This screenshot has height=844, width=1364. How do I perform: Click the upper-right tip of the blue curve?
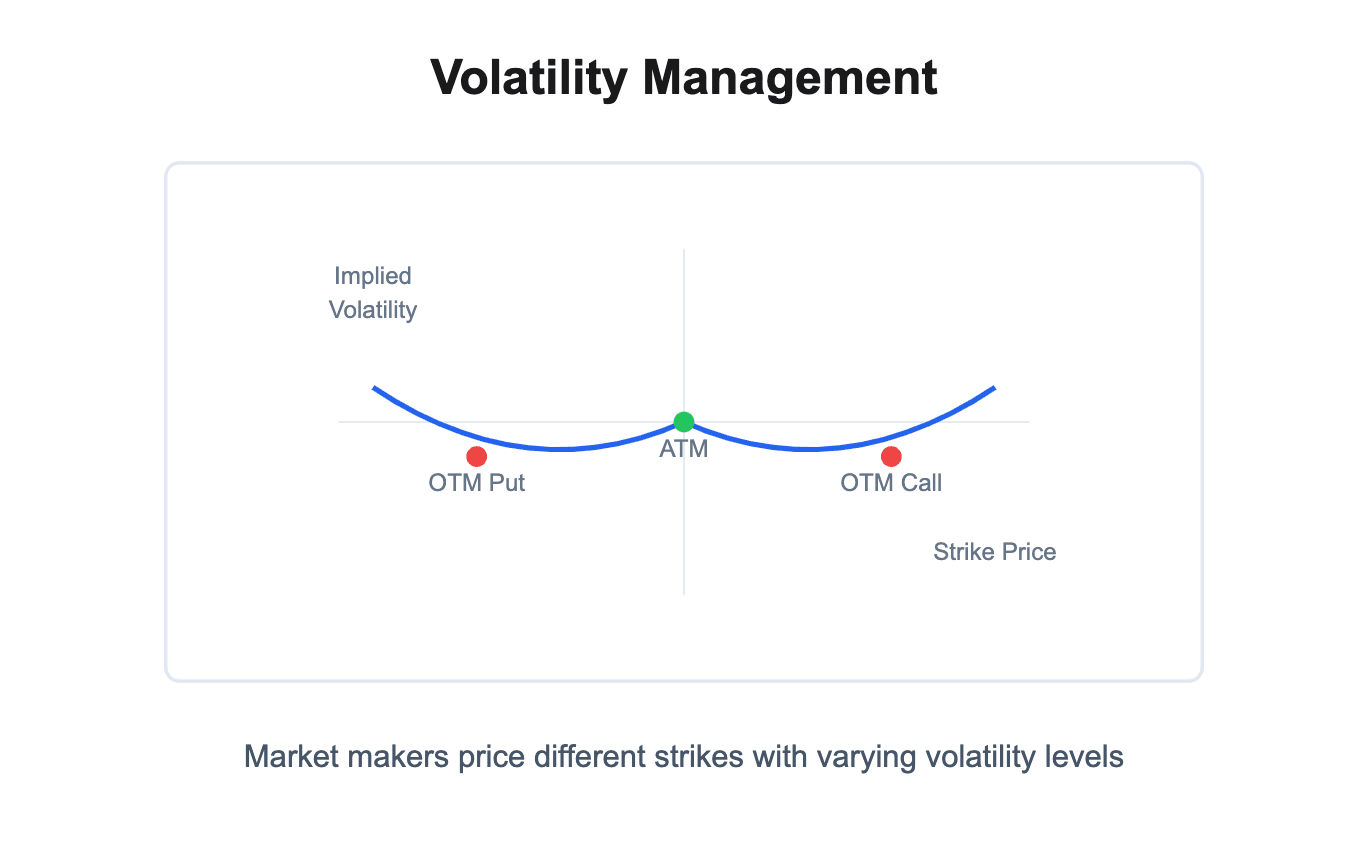point(994,387)
